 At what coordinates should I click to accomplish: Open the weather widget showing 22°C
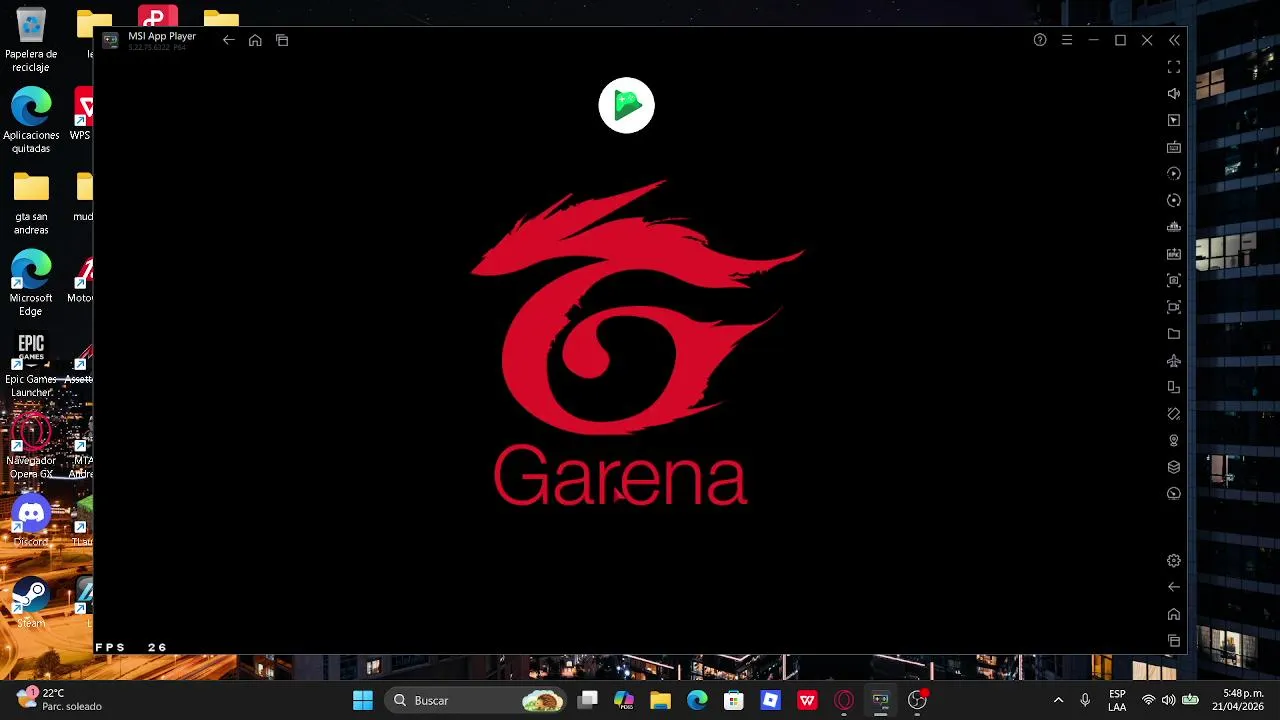60,700
